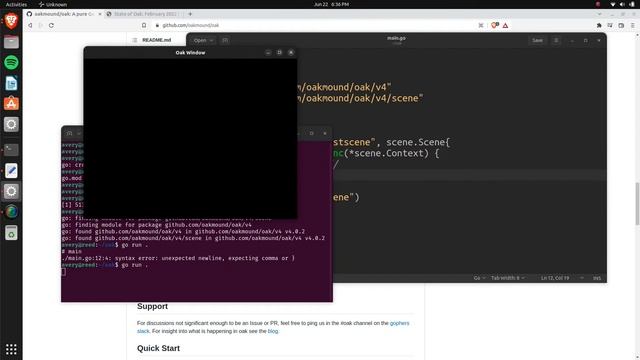Click the main.go title in editor header
Viewport: 640px width, 360px height.
pos(396,38)
